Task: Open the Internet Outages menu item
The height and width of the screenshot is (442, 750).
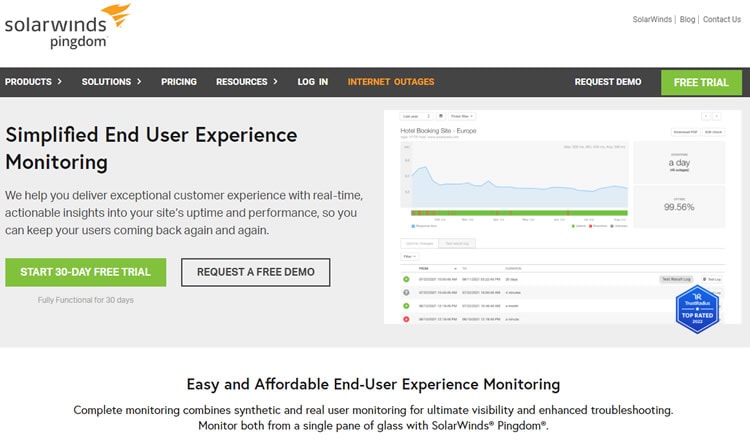Action: 391,82
